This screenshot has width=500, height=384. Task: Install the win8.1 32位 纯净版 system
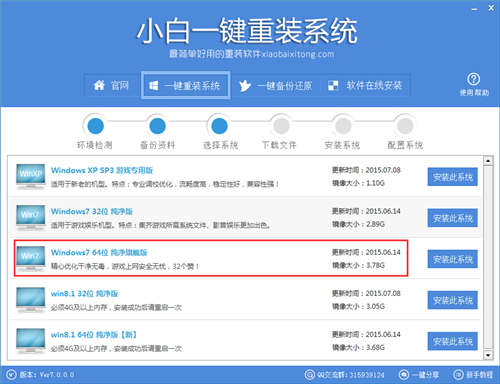[x=452, y=300]
